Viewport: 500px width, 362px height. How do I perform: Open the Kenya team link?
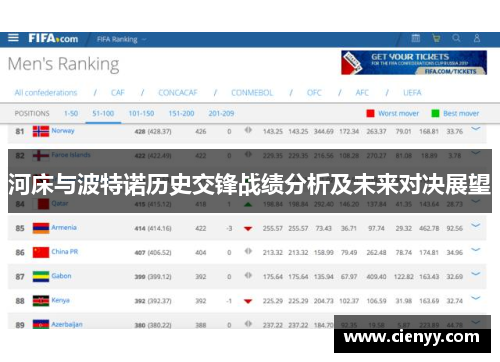(x=60, y=300)
